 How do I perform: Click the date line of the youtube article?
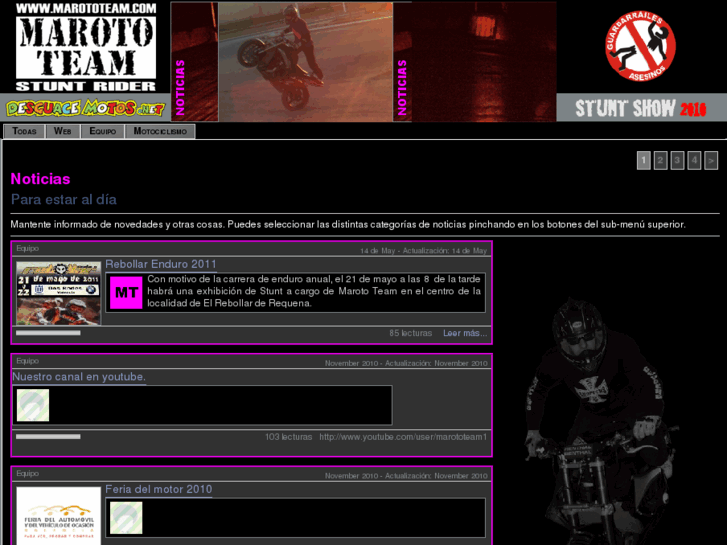pyautogui.click(x=406, y=364)
